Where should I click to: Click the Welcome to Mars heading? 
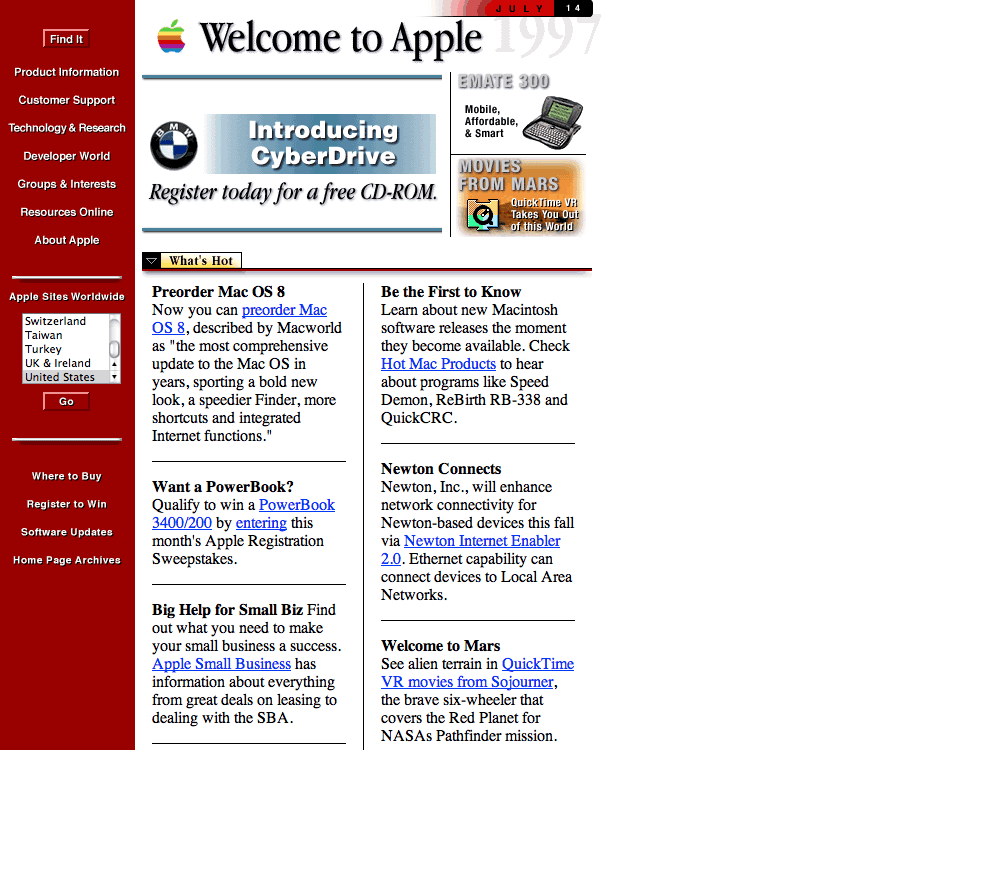coord(440,646)
